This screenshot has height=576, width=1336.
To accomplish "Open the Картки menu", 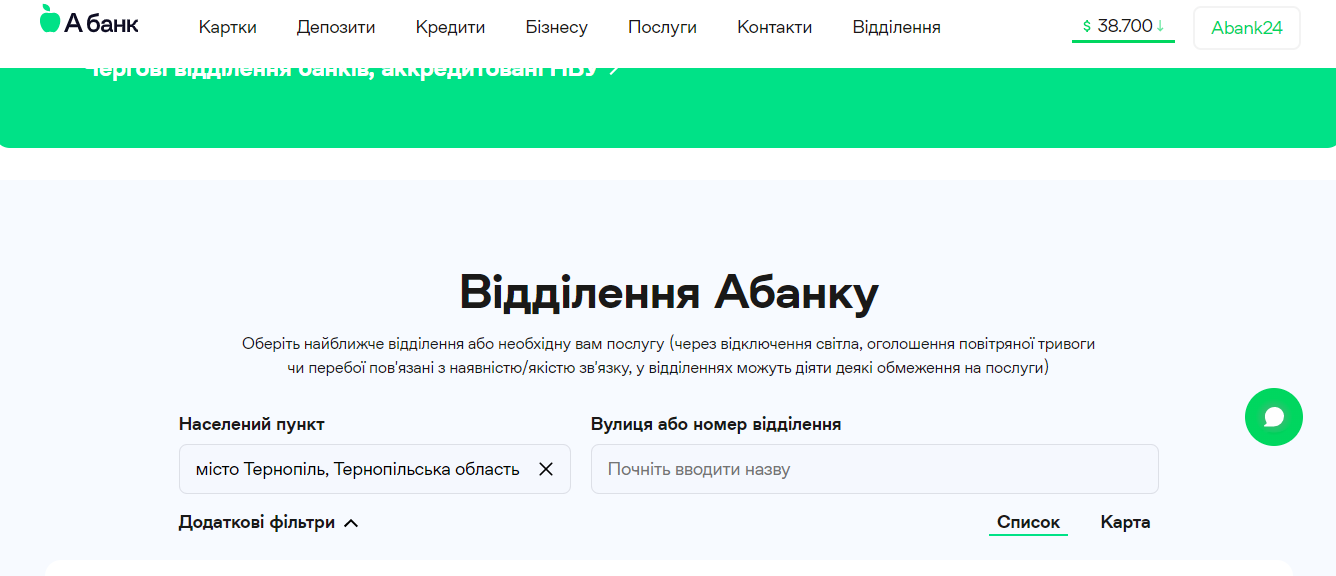I will 227,27.
